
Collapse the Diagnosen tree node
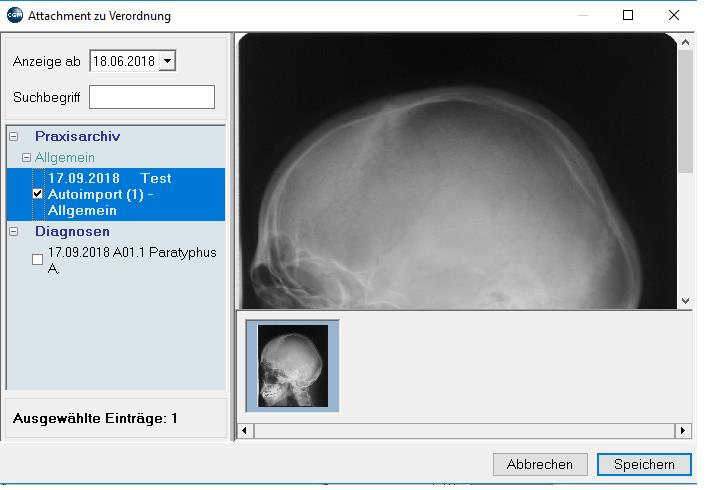point(14,231)
